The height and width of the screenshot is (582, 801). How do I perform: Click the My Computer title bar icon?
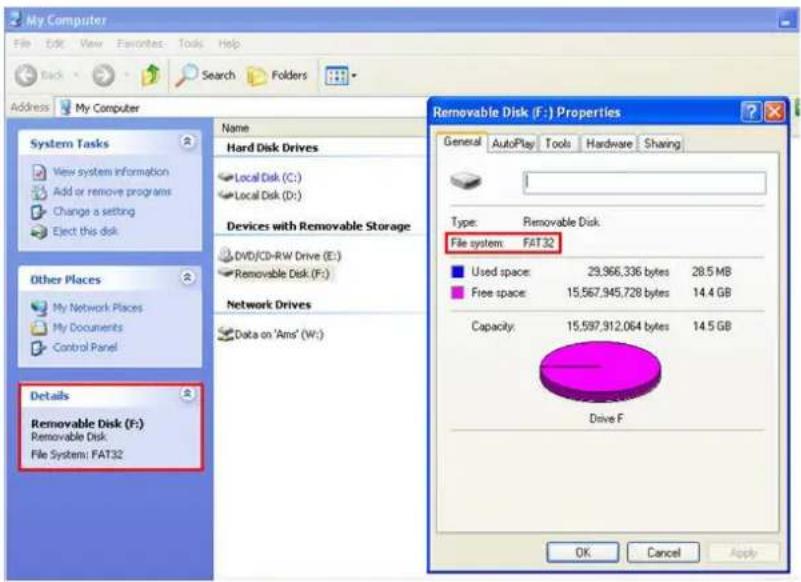[x=16, y=19]
